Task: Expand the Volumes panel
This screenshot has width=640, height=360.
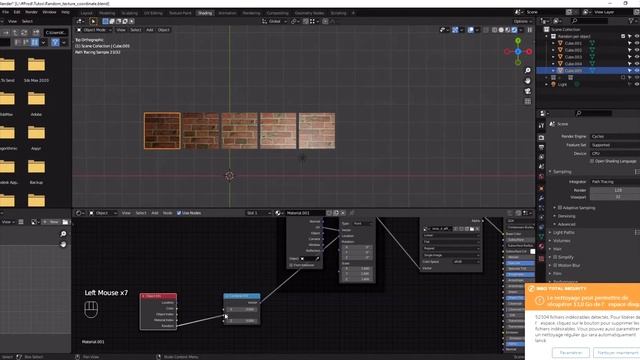Action: (x=562, y=241)
